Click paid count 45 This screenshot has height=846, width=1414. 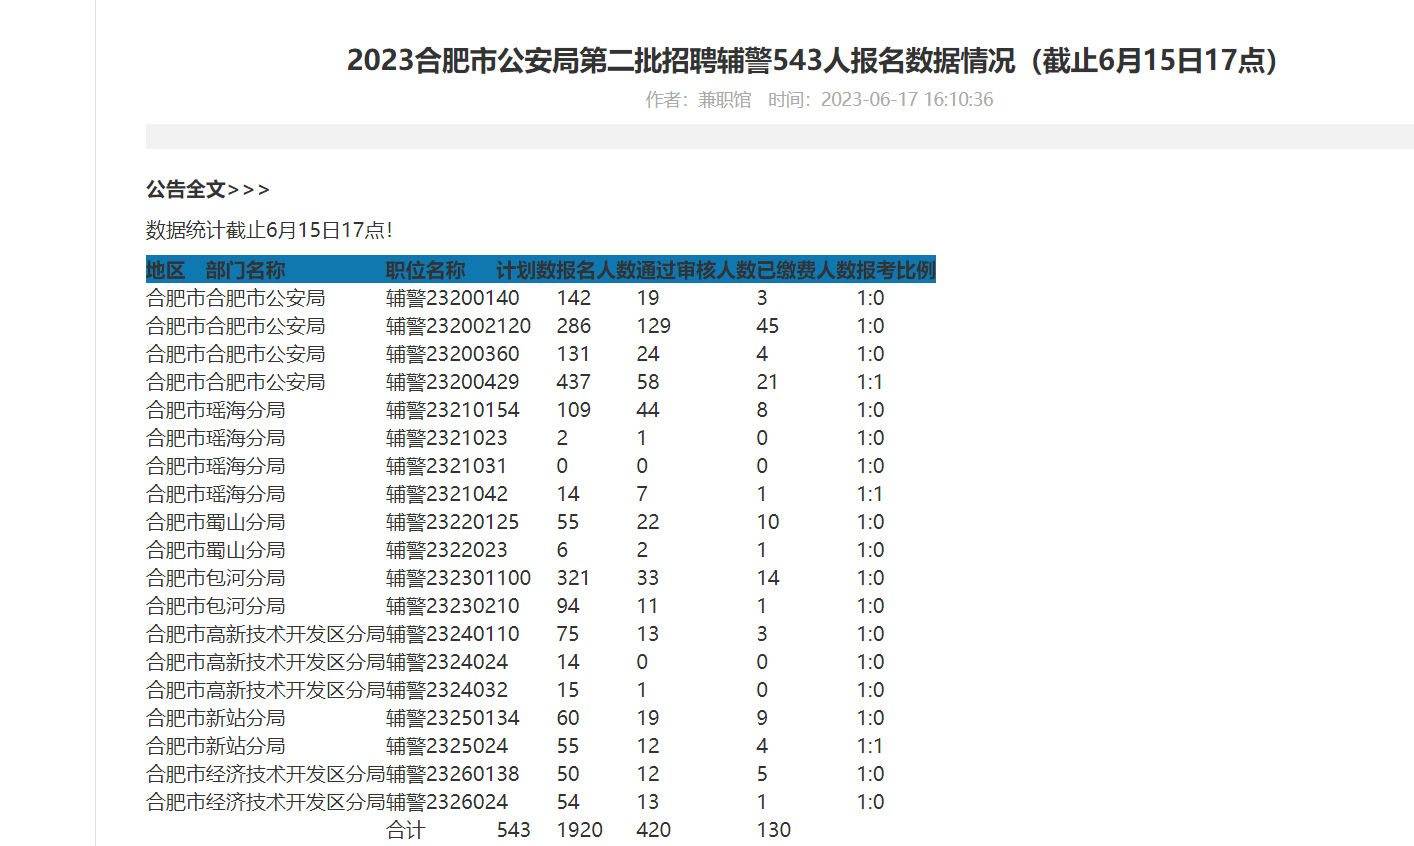point(768,326)
